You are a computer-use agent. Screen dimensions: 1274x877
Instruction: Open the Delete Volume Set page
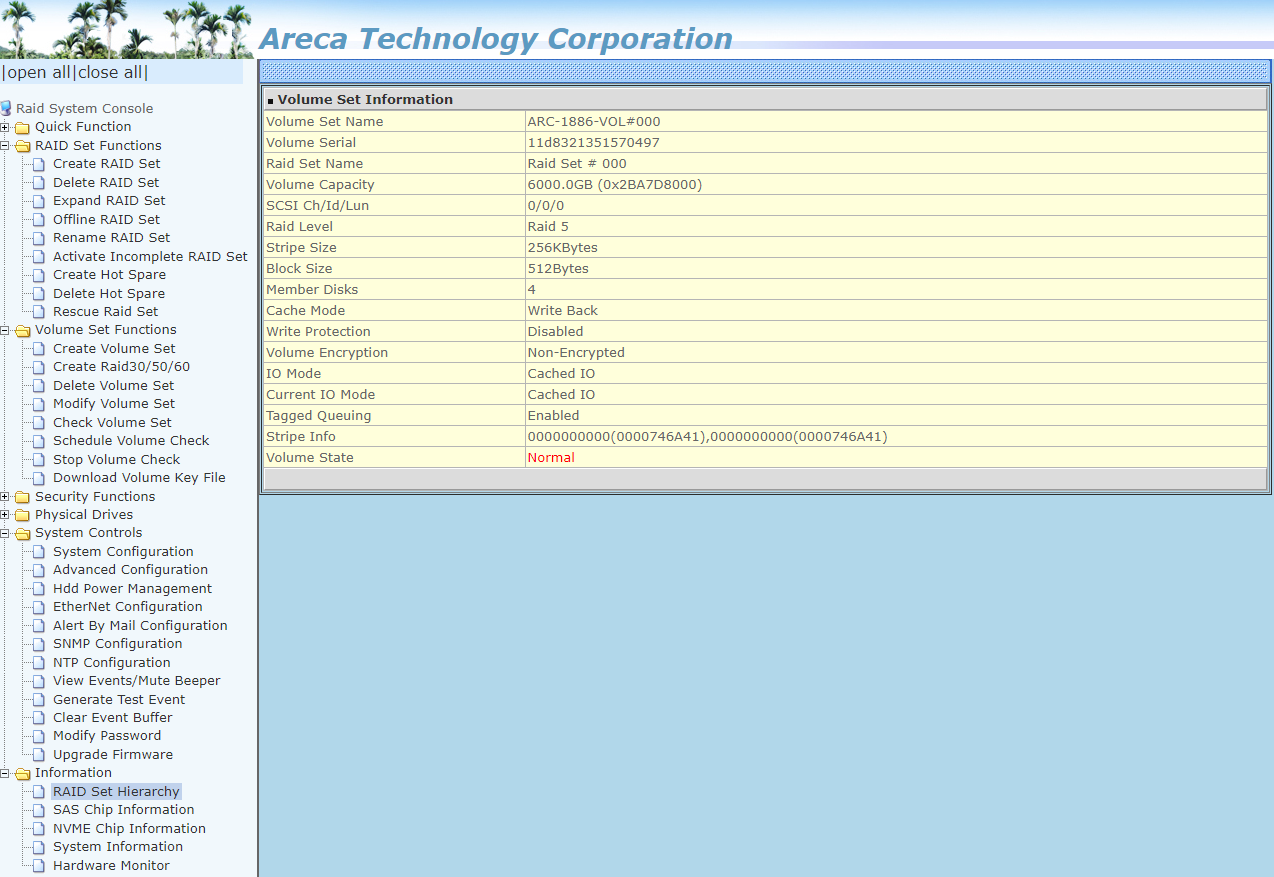tap(113, 386)
